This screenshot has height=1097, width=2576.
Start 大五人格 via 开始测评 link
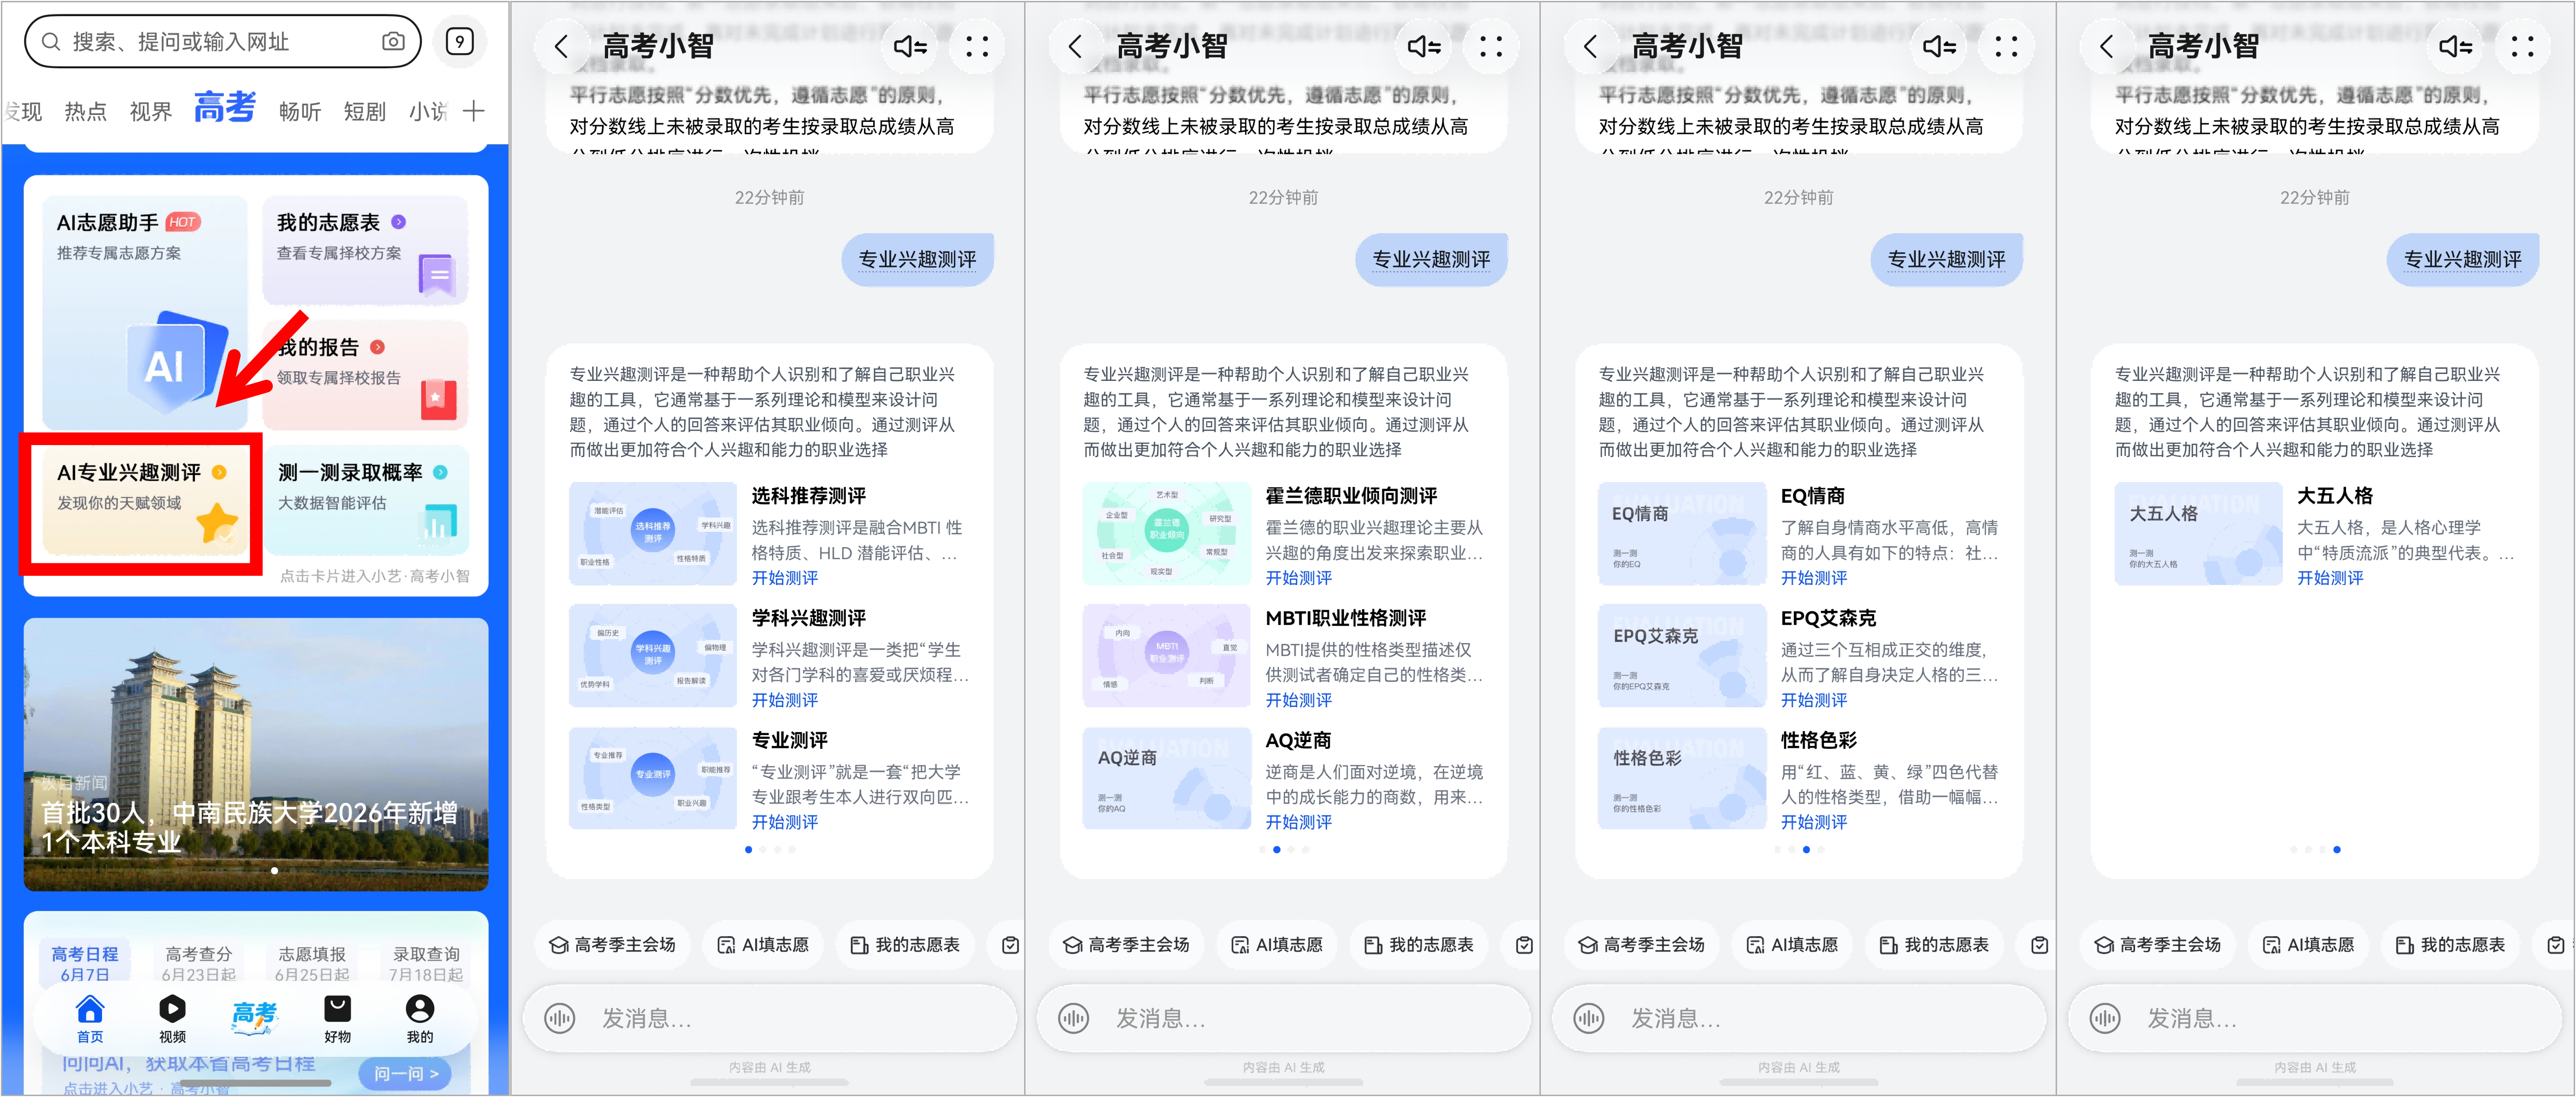point(2330,578)
